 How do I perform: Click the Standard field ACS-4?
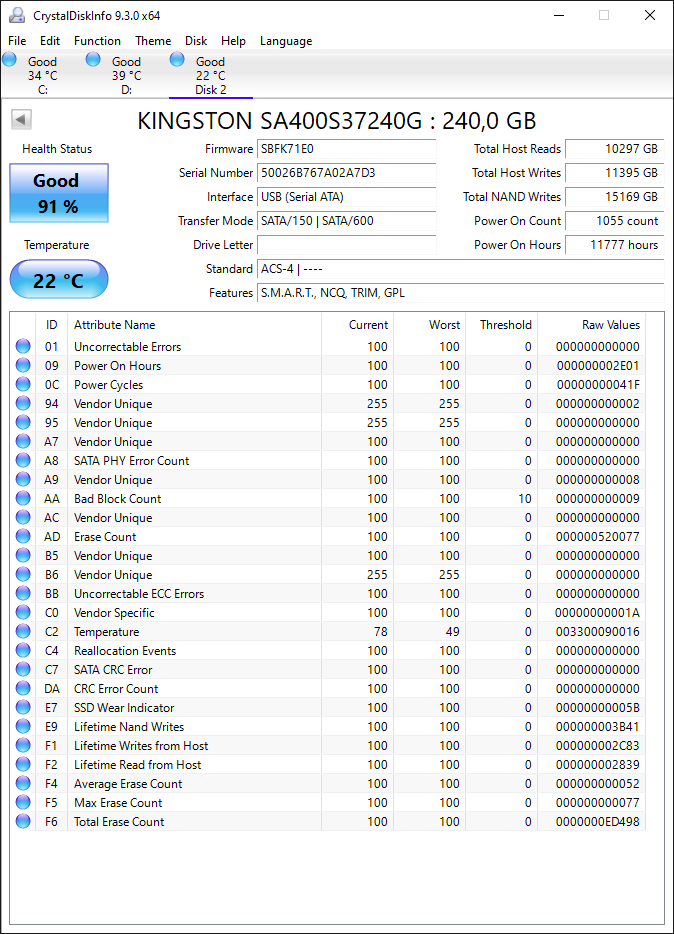pyautogui.click(x=461, y=269)
